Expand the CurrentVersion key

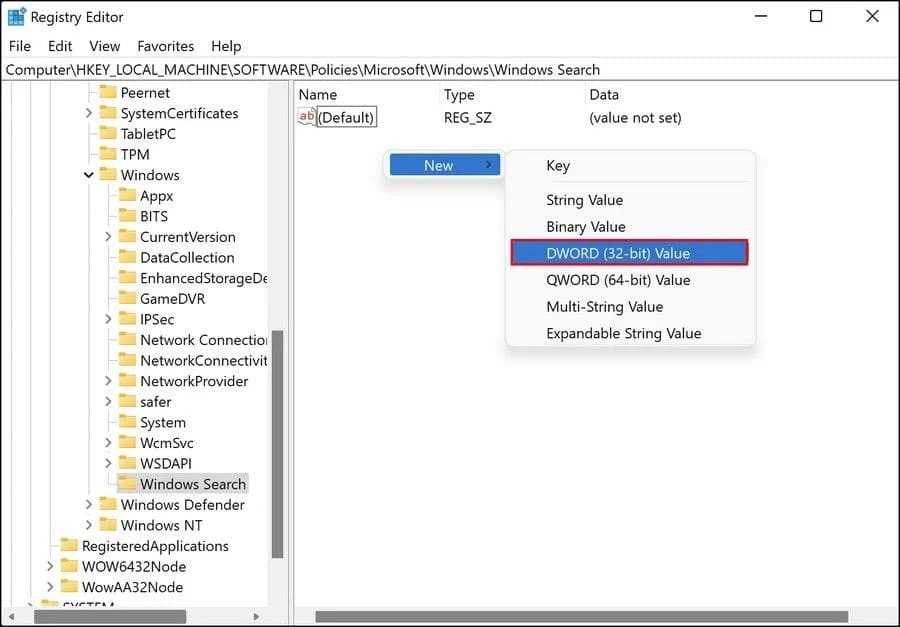(x=108, y=237)
